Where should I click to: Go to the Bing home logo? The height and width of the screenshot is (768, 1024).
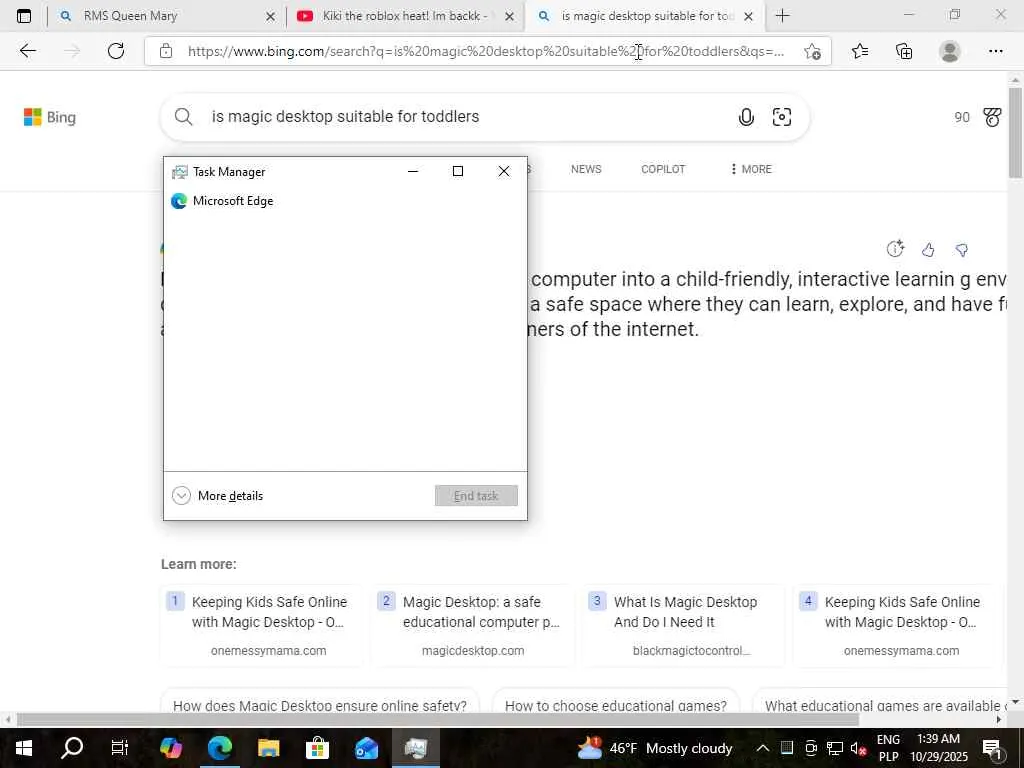click(x=50, y=117)
